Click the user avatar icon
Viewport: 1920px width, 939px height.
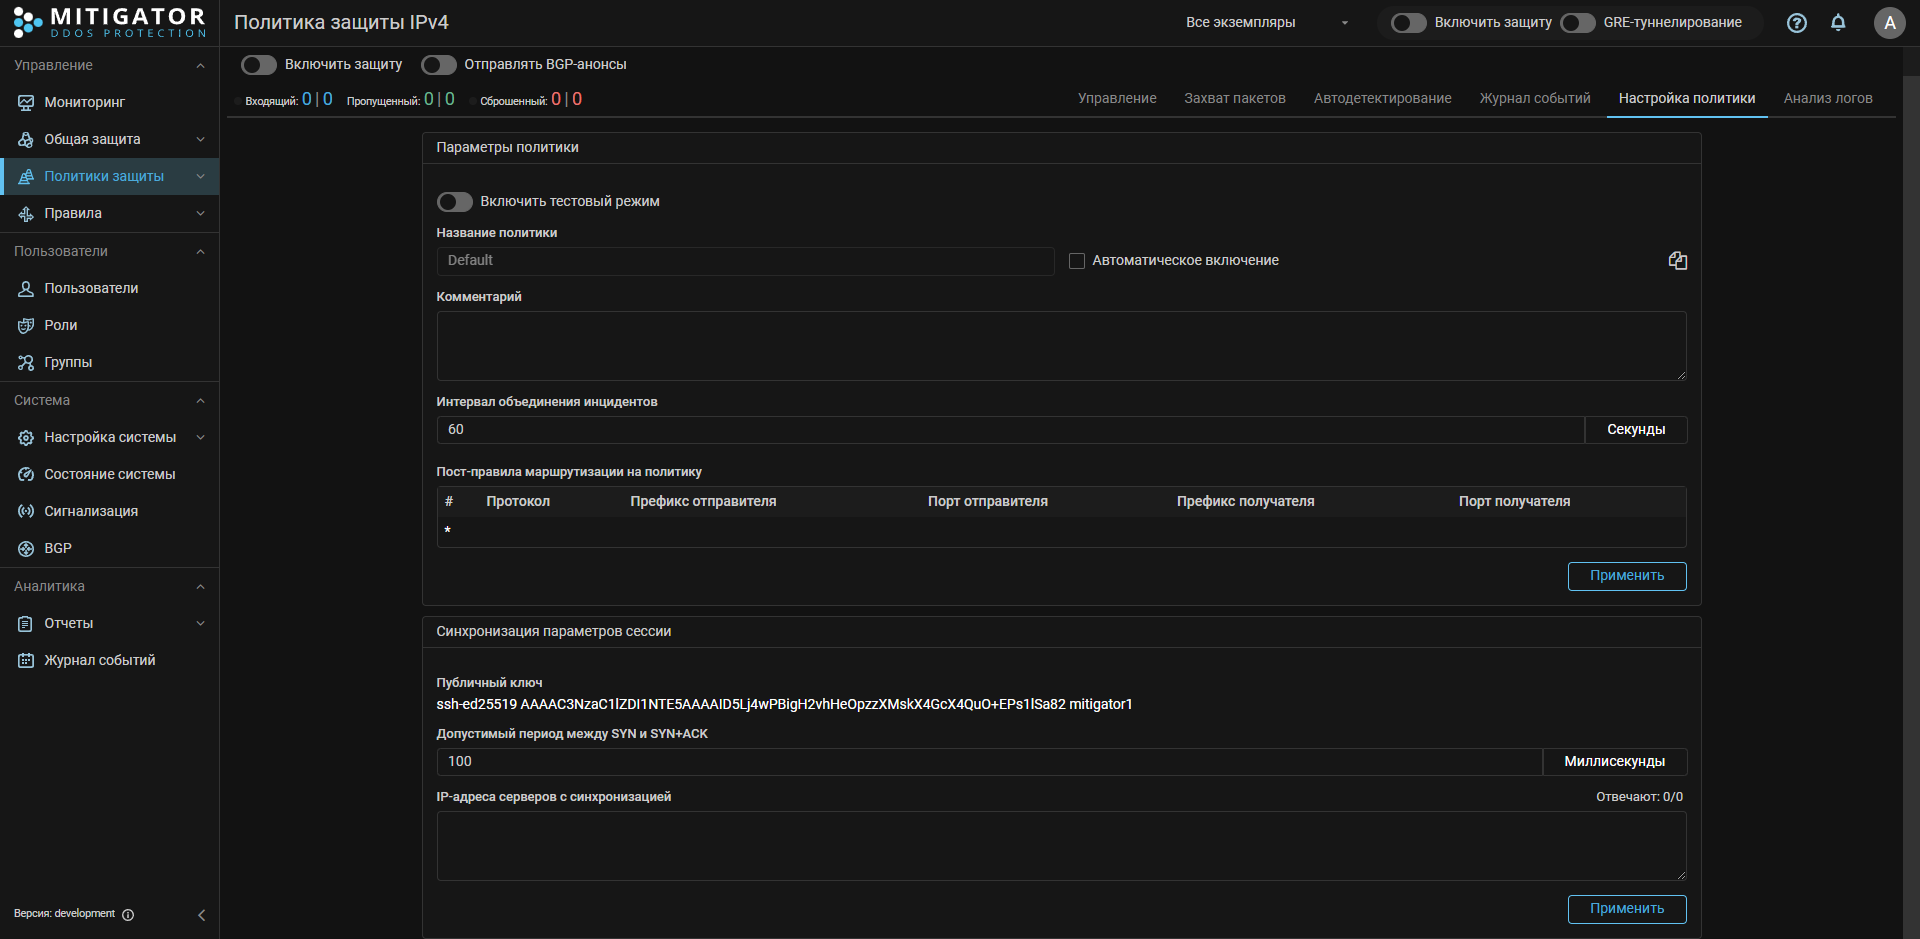click(1888, 23)
